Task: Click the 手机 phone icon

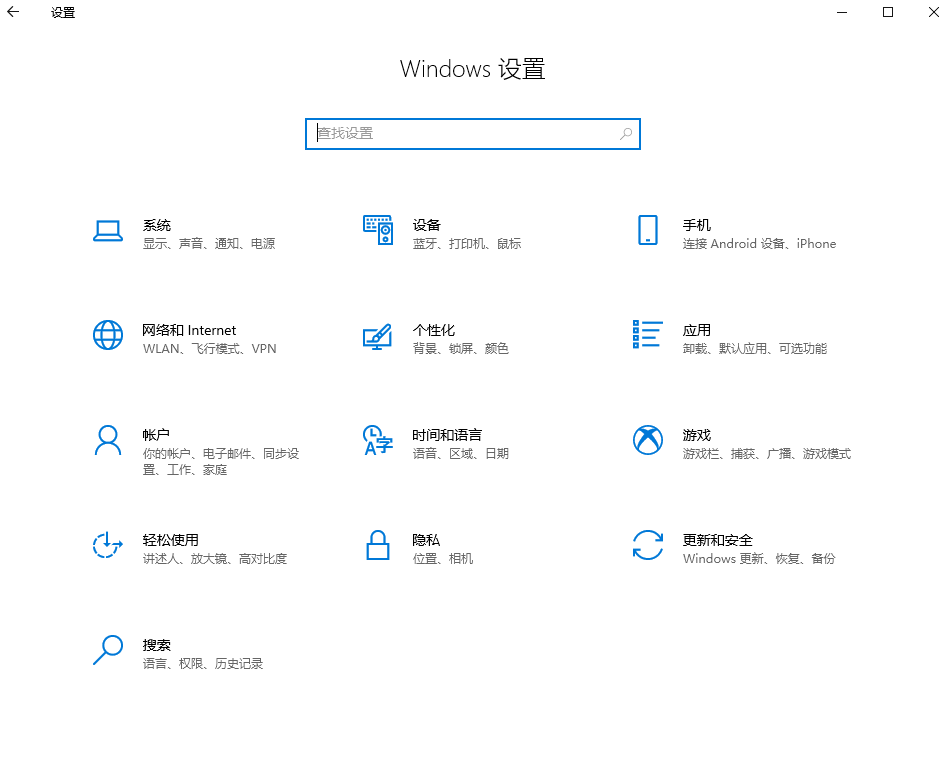Action: (648, 230)
